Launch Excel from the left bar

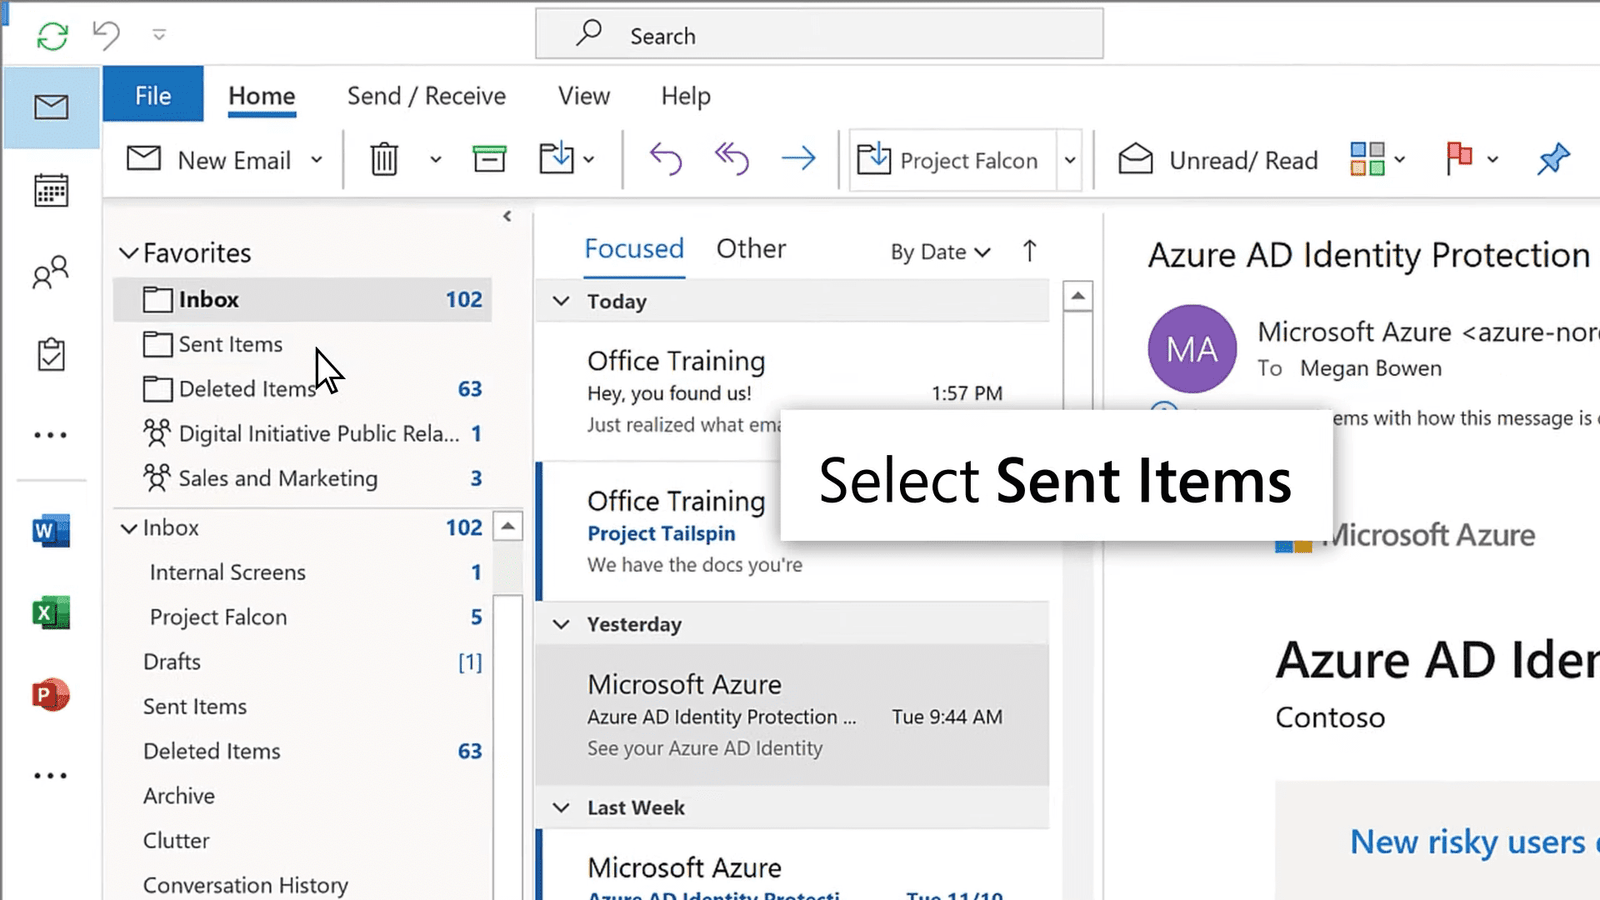51,612
